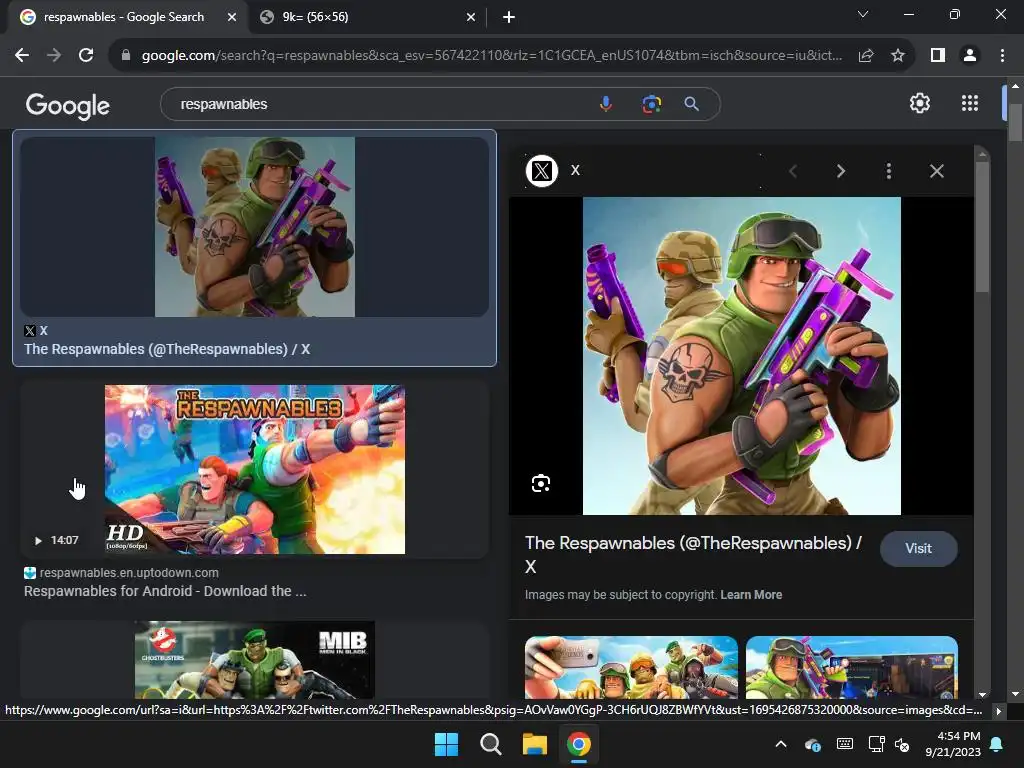Open the taskbar clock and date
The height and width of the screenshot is (768, 1024).
[953, 744]
